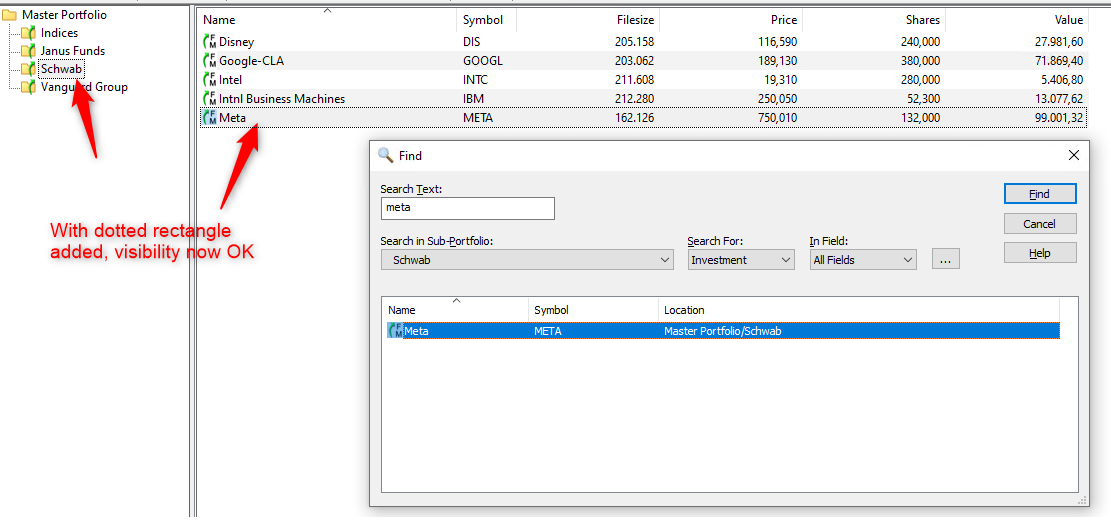Sort main list by Name column
The height and width of the screenshot is (521, 1111).
(327, 20)
